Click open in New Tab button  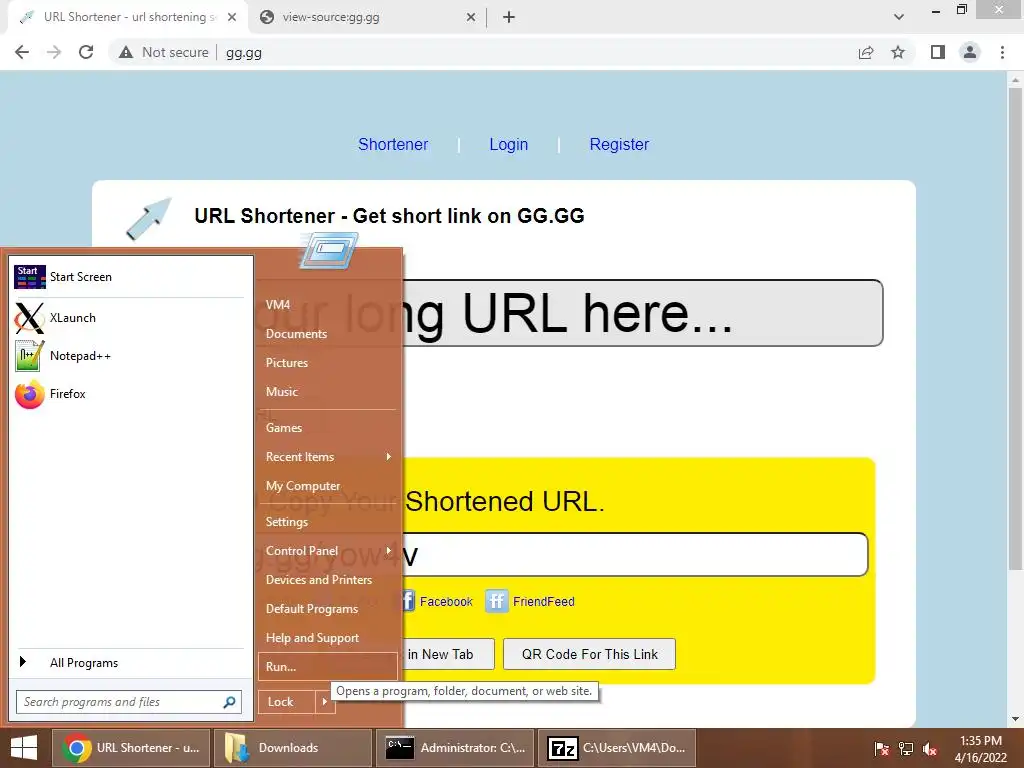click(x=448, y=654)
